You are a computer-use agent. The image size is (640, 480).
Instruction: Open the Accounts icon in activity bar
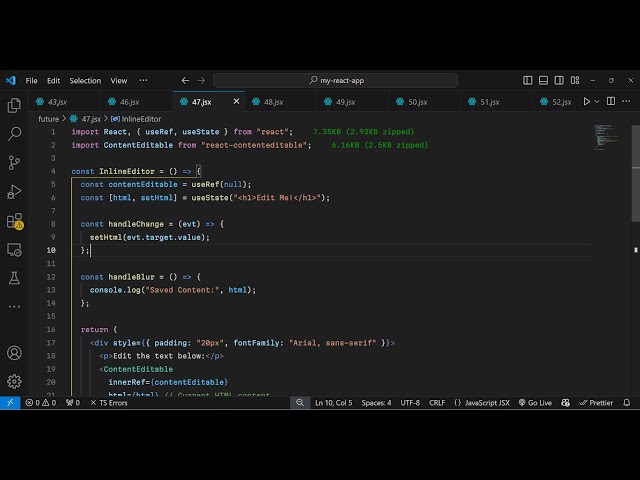click(x=14, y=353)
